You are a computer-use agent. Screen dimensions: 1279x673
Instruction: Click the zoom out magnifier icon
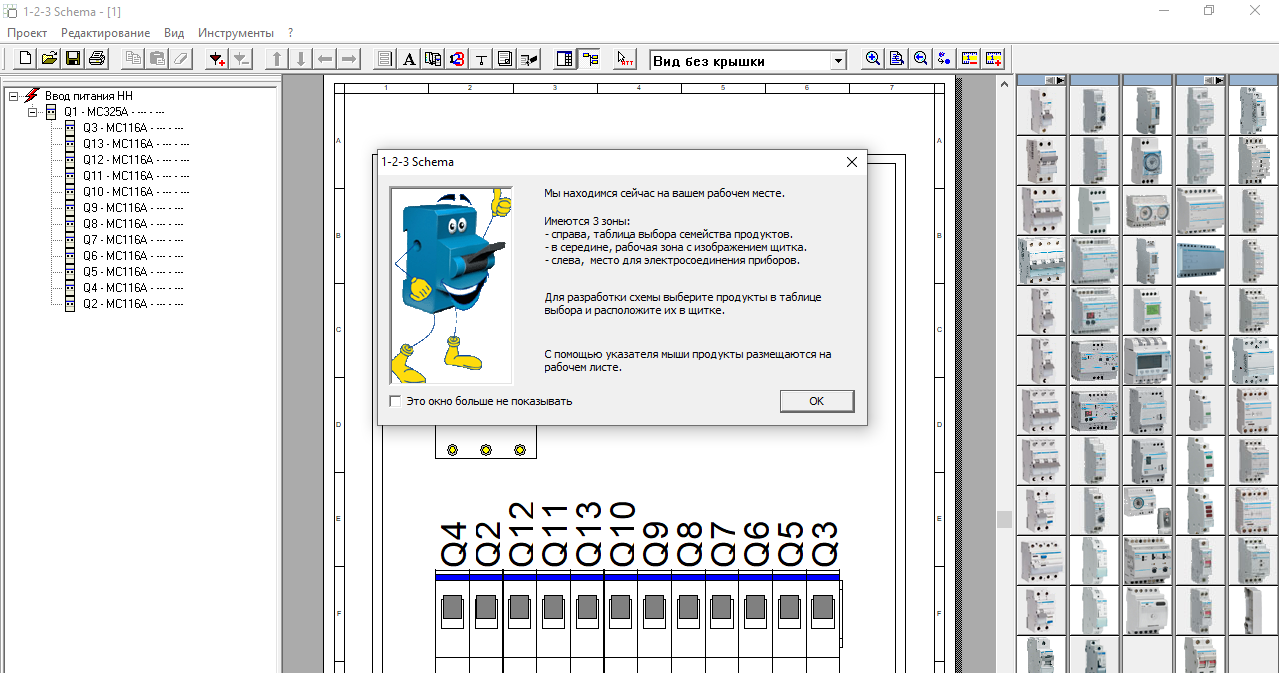point(921,59)
